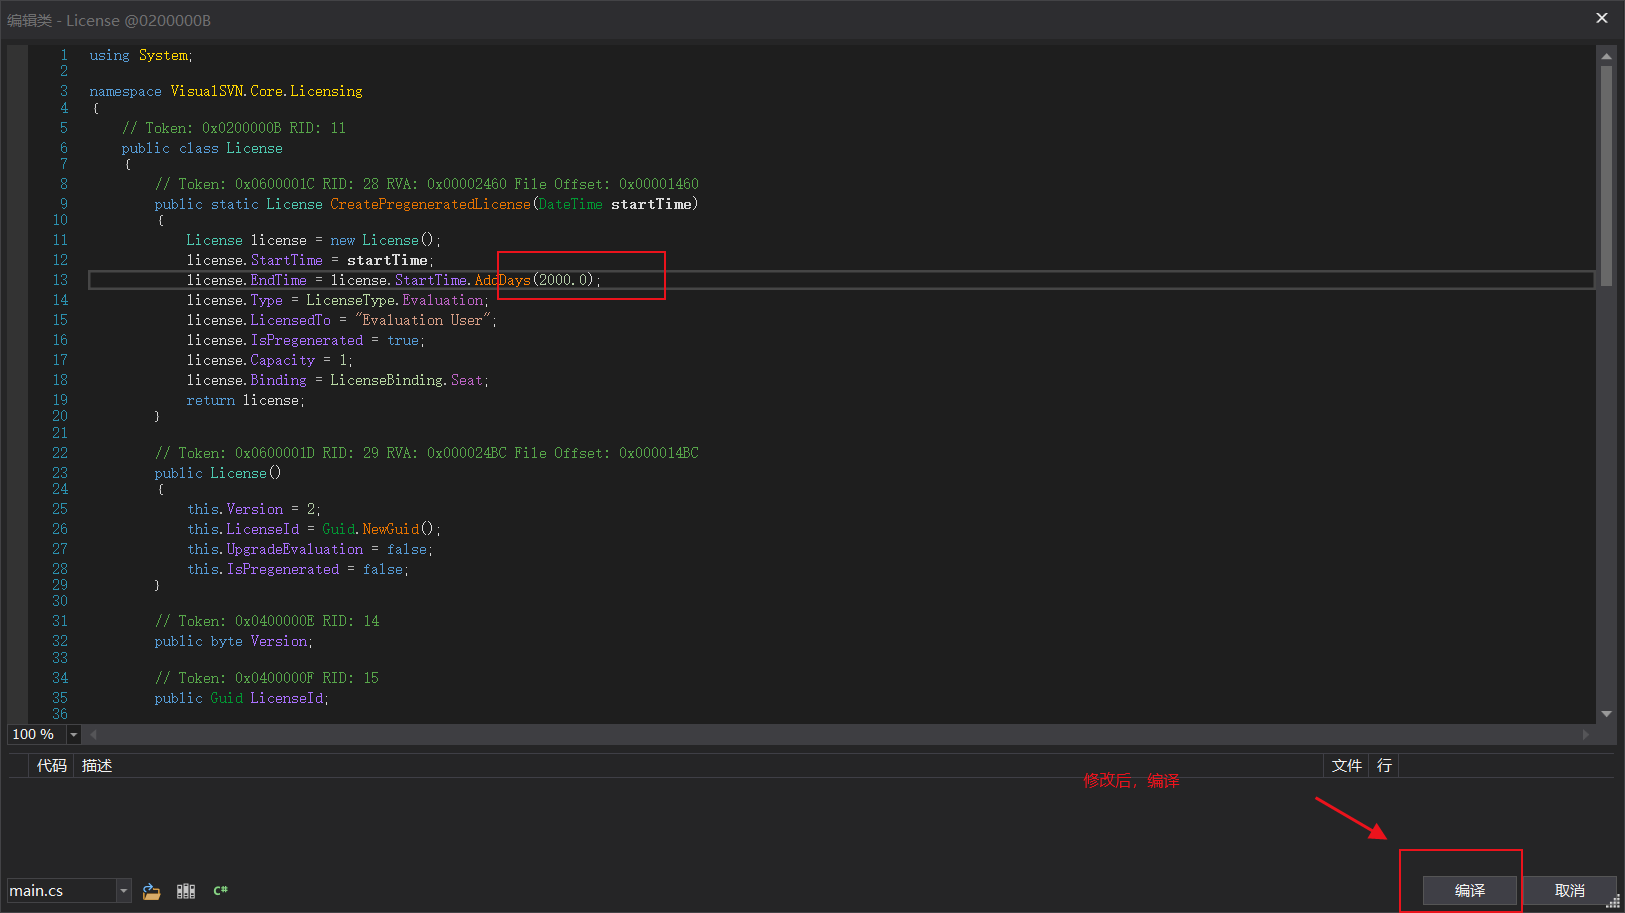1625x913 pixels.
Task: Click the CreatePregeneratedLicense method signature
Action: [426, 204]
